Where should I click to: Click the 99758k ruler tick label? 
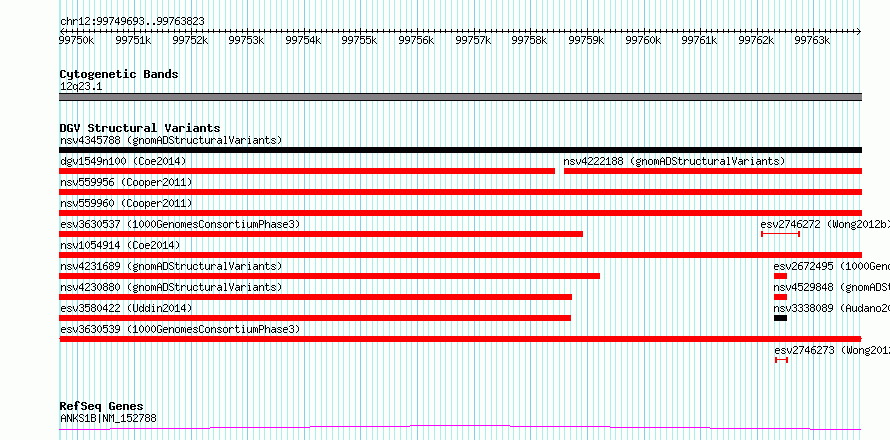pos(529,40)
